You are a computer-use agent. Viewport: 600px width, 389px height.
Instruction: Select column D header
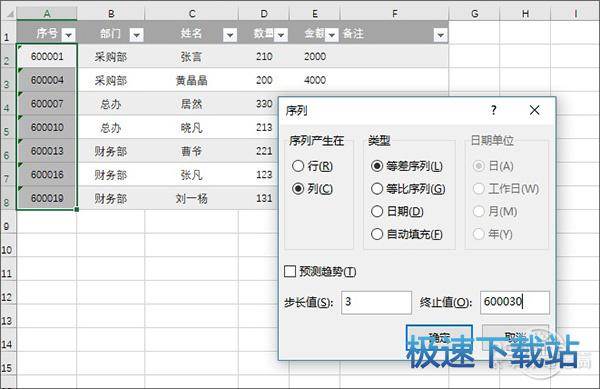[x=264, y=14]
